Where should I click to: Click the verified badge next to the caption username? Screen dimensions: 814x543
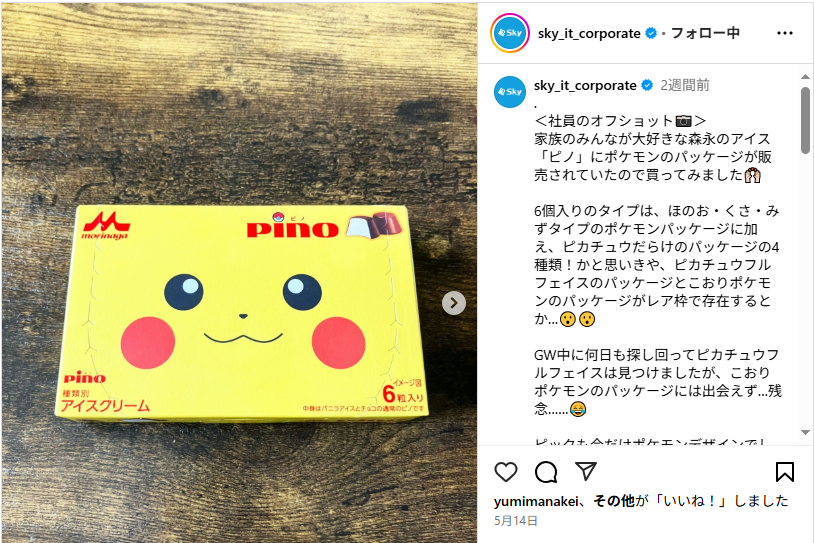click(x=647, y=85)
